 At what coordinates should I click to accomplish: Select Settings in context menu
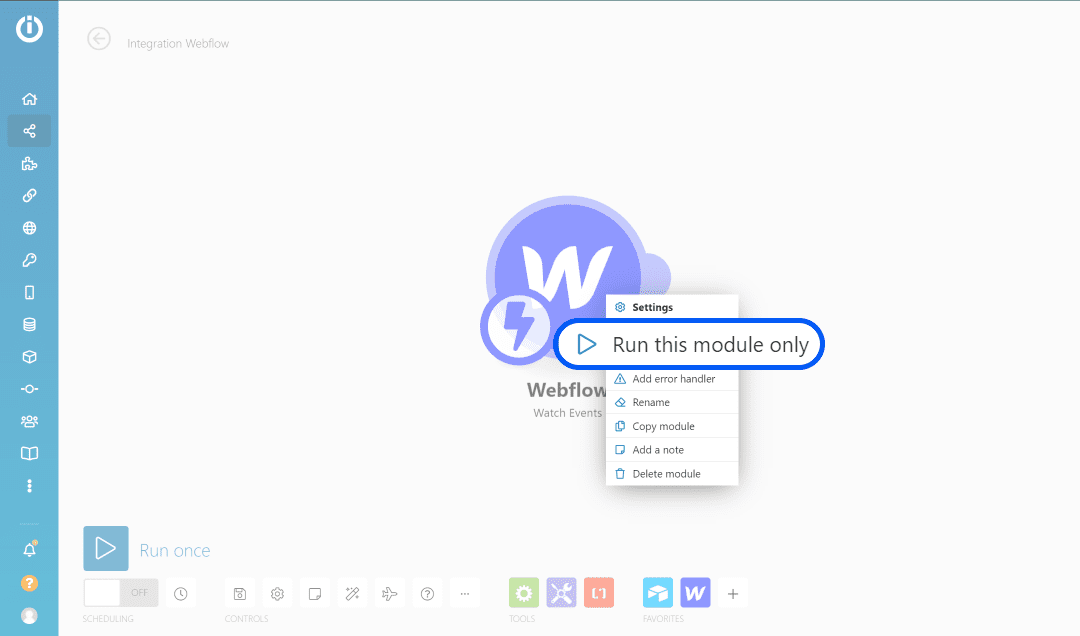tap(672, 307)
